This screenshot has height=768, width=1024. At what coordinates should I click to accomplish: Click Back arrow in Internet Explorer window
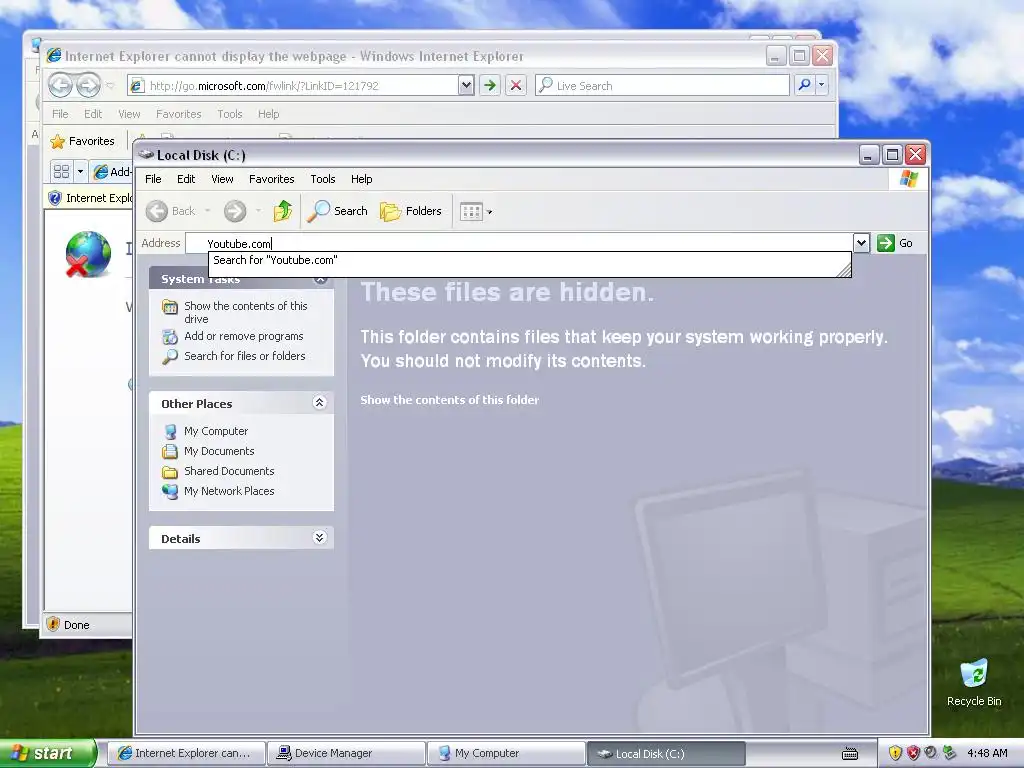click(x=61, y=85)
